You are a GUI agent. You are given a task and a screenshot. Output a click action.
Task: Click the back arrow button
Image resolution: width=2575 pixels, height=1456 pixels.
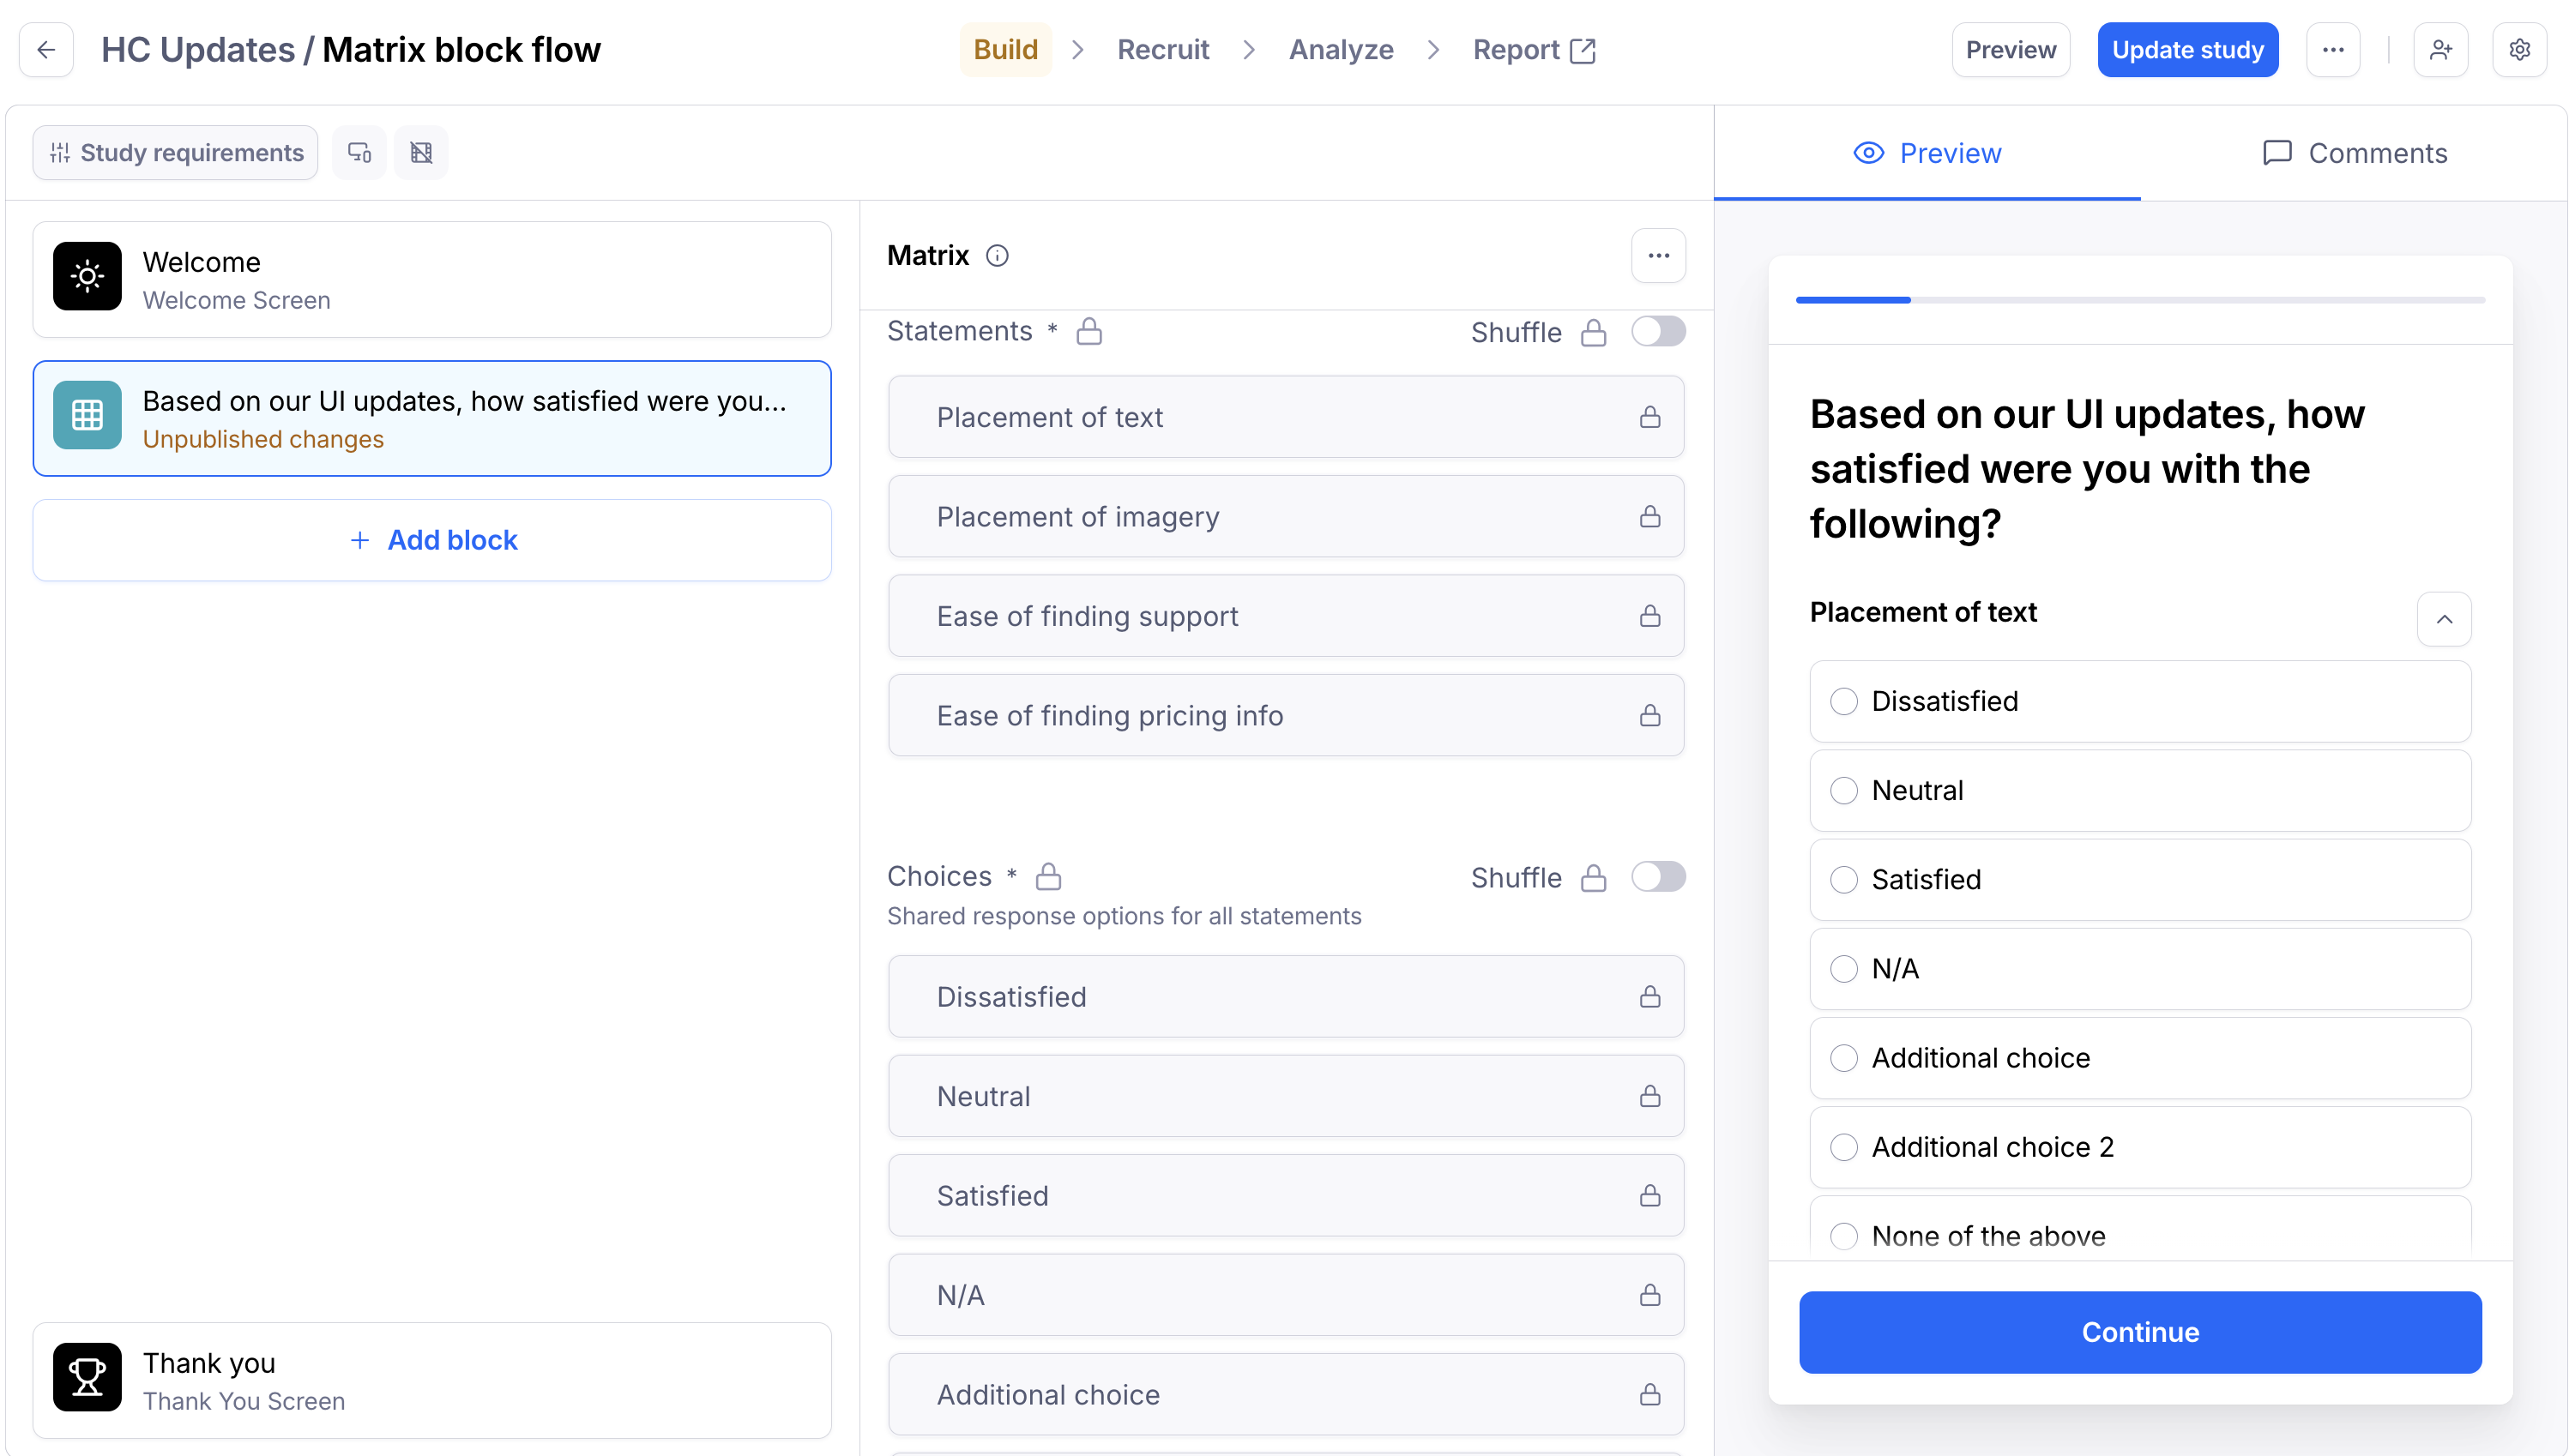pos(46,50)
